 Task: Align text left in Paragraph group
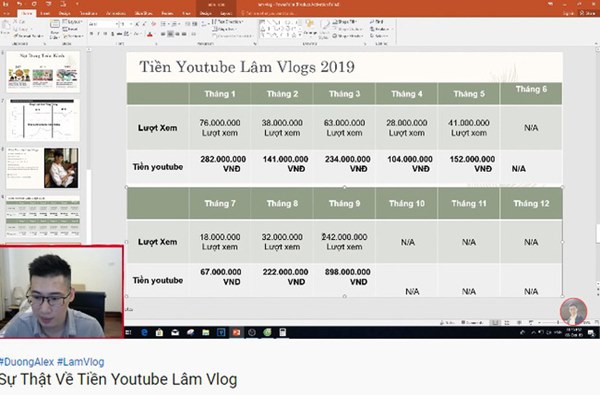point(163,34)
